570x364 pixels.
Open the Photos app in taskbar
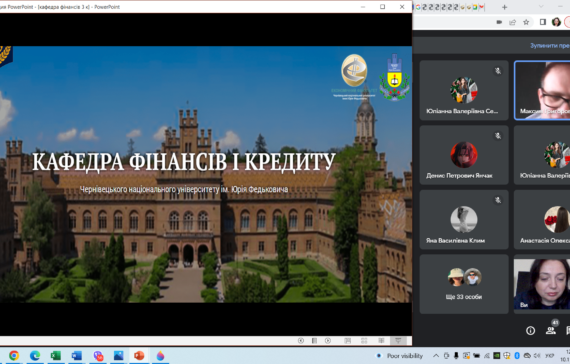point(119,356)
